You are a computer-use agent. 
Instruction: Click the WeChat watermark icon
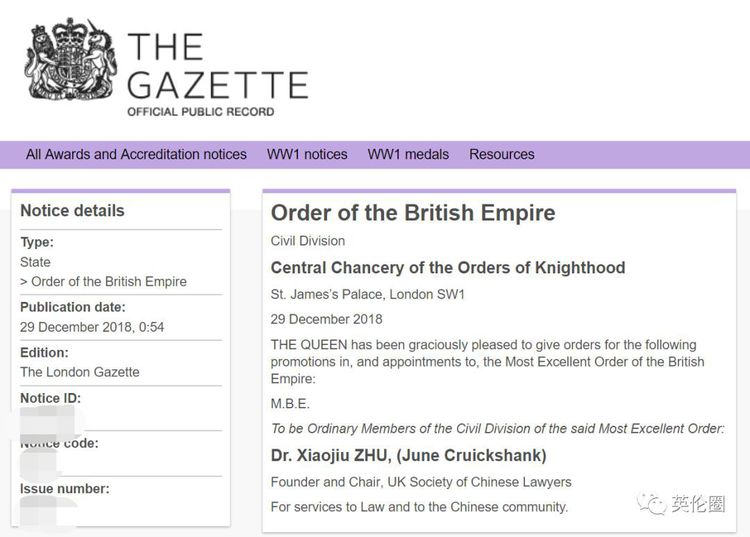(x=652, y=503)
